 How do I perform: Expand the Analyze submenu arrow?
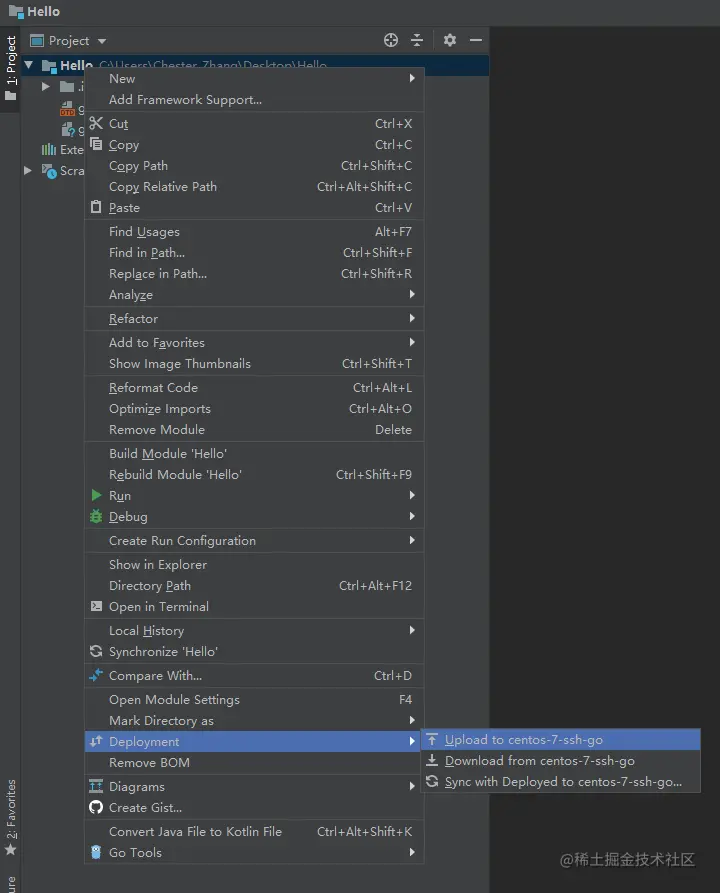[x=412, y=294]
